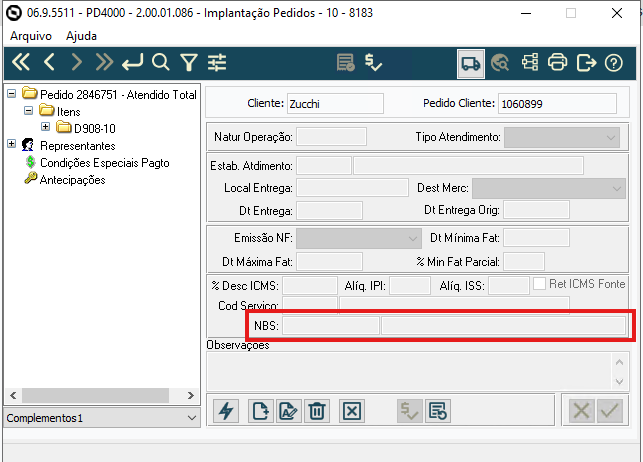
Task: Expand the Representantes tree node
Action: point(11,143)
